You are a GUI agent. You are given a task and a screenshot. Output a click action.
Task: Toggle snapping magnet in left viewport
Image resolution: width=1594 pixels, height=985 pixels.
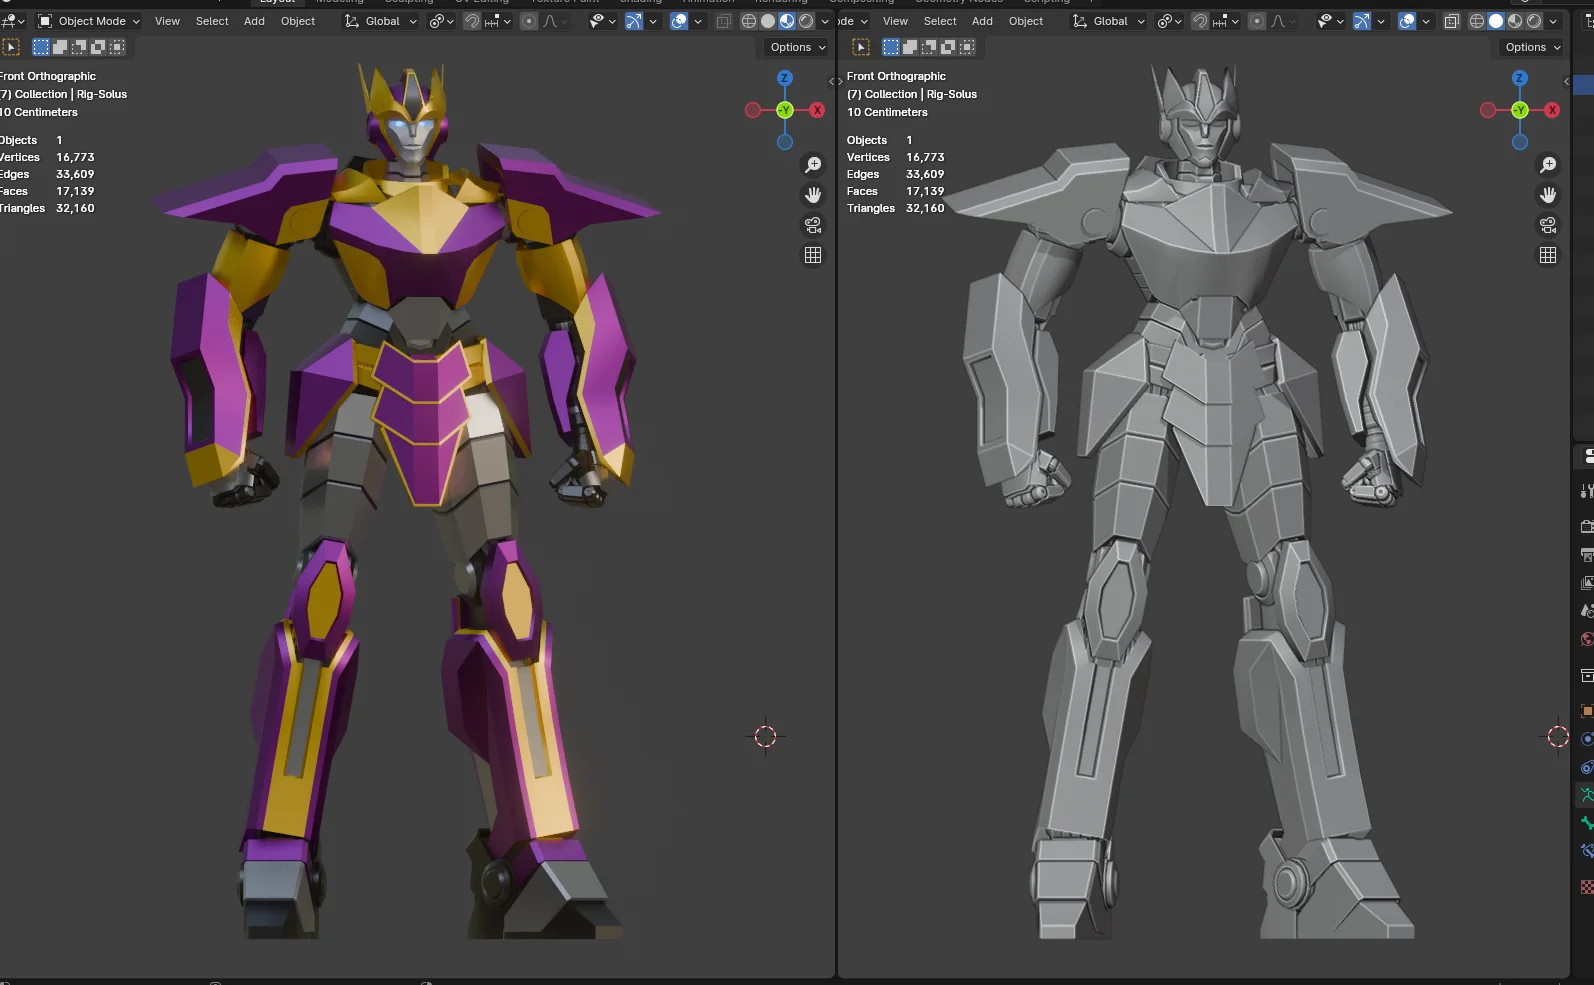click(472, 21)
